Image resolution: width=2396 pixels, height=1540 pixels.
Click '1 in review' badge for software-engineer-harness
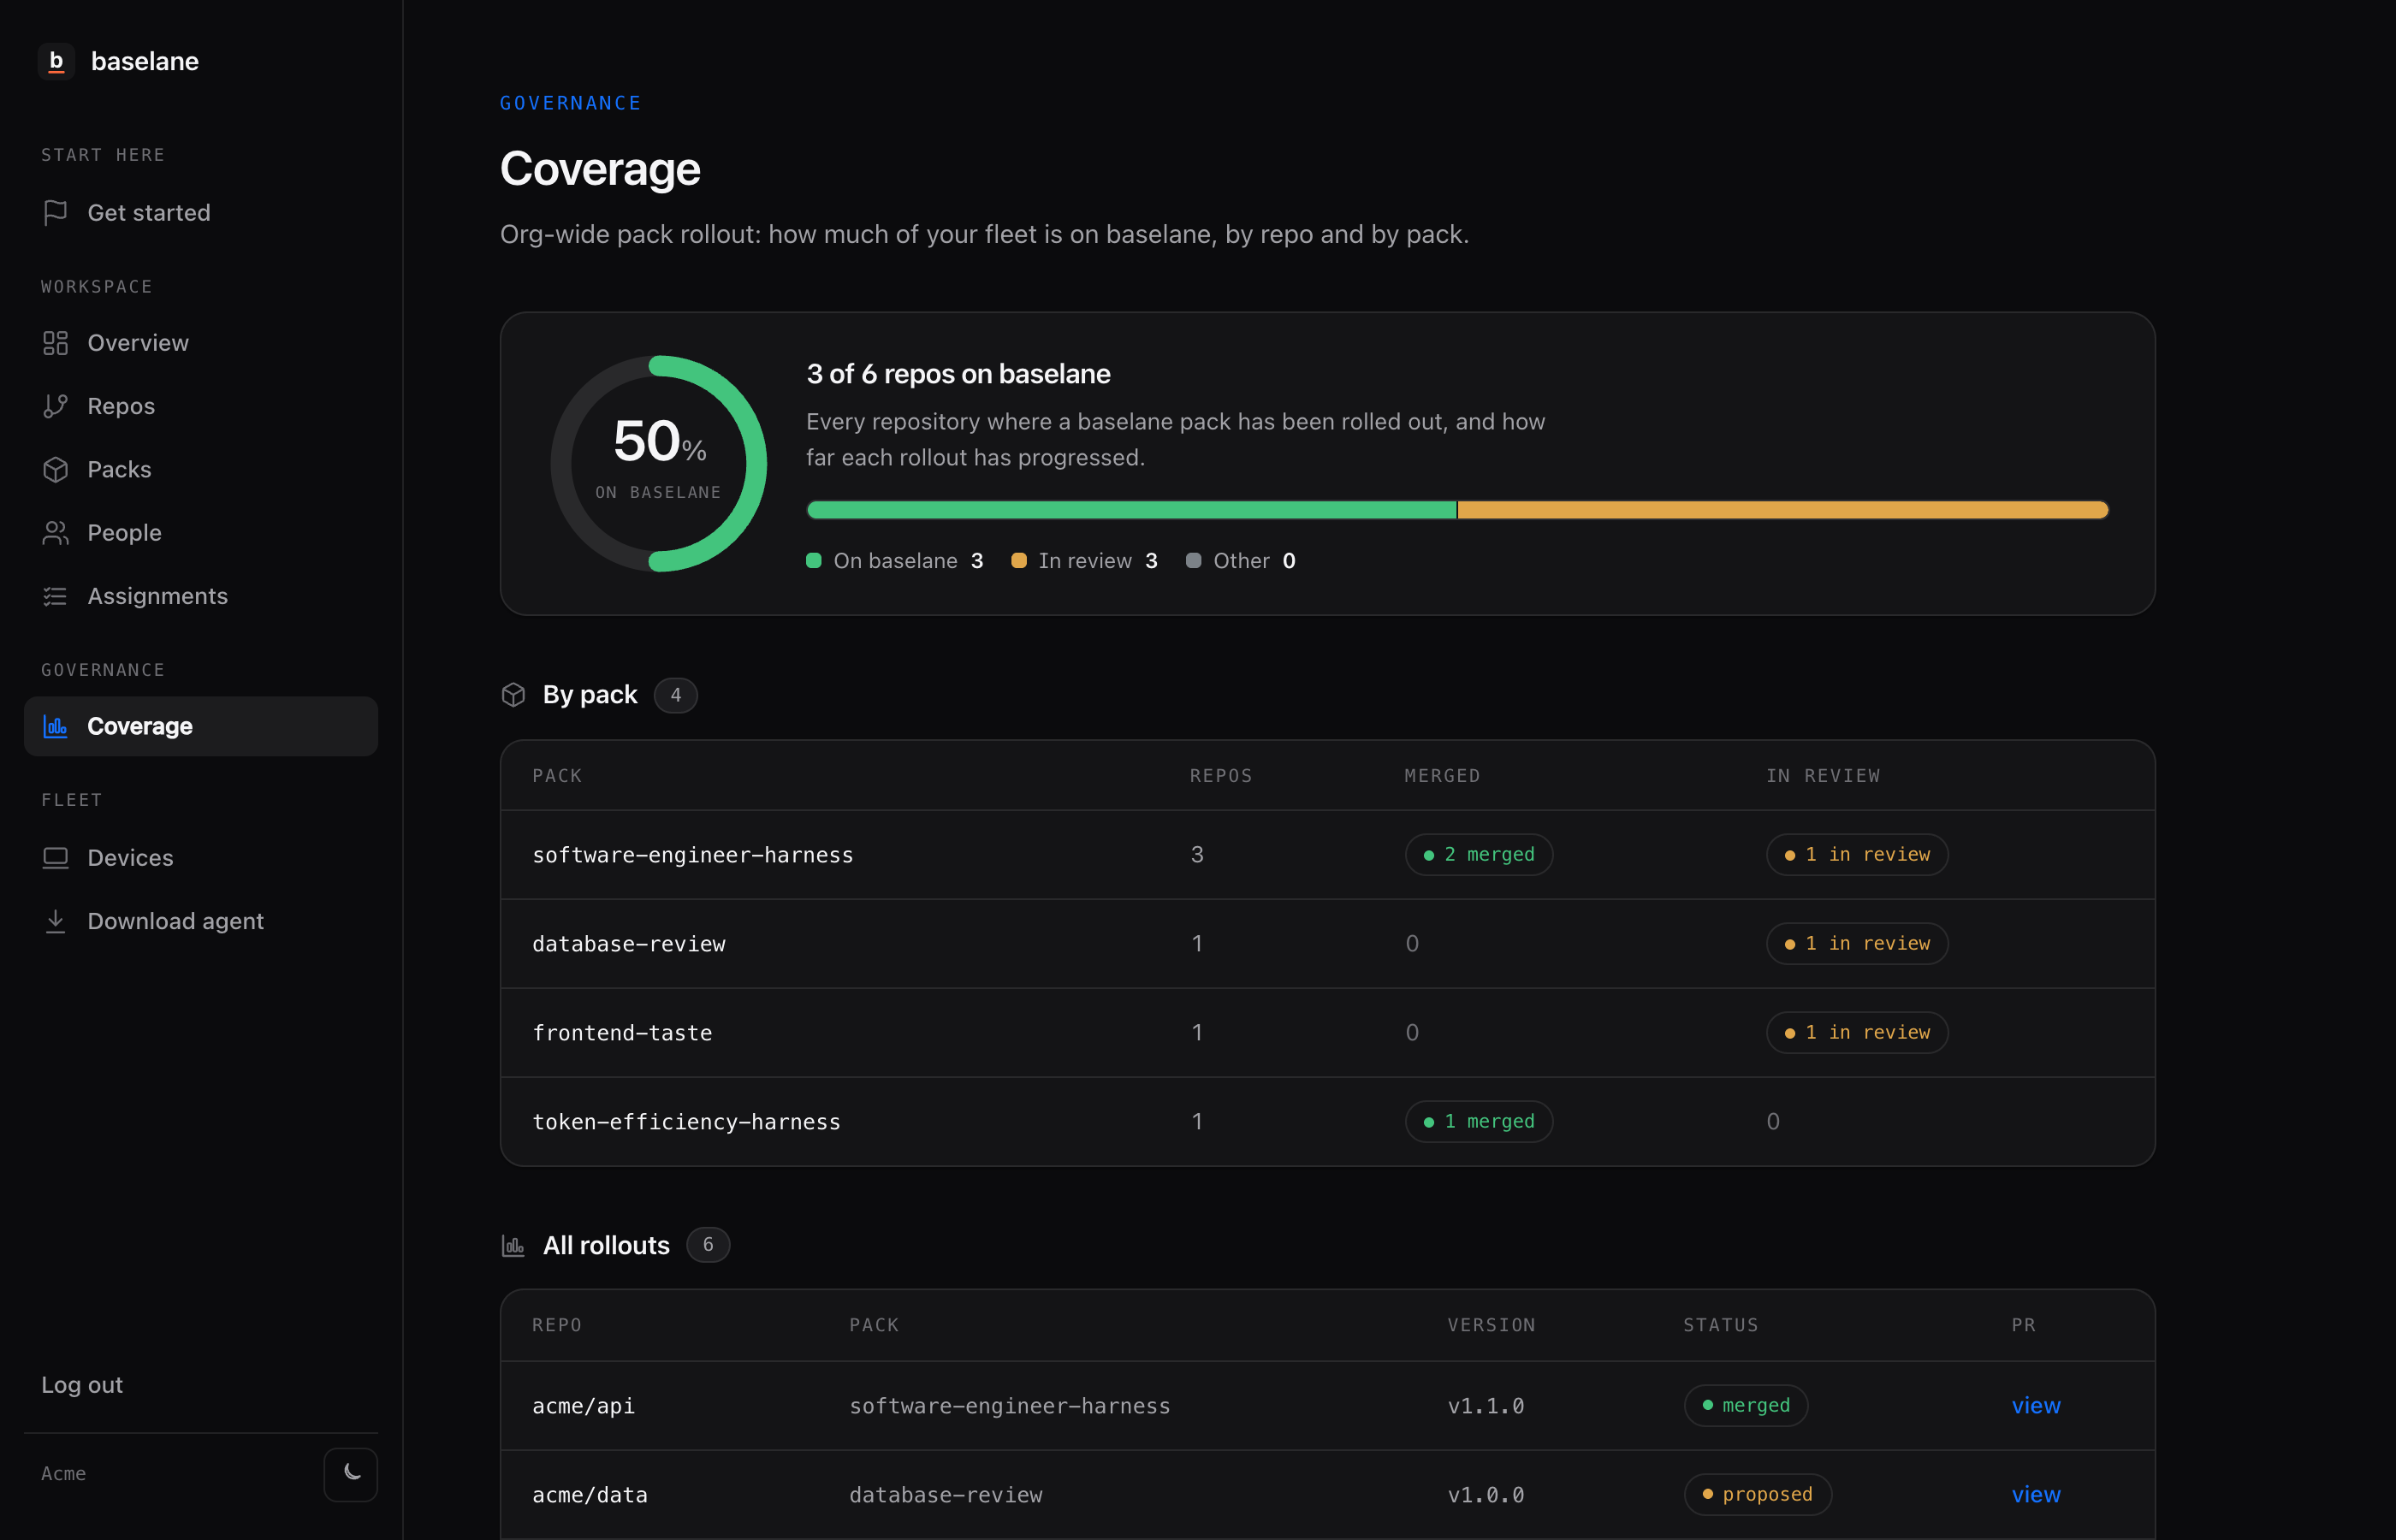point(1857,855)
